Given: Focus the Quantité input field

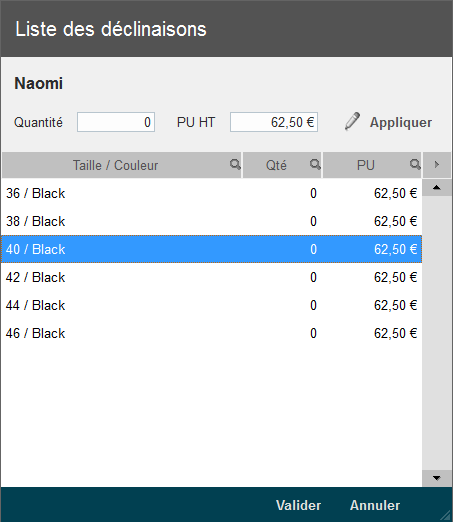Looking at the screenshot, I should pyautogui.click(x=116, y=122).
